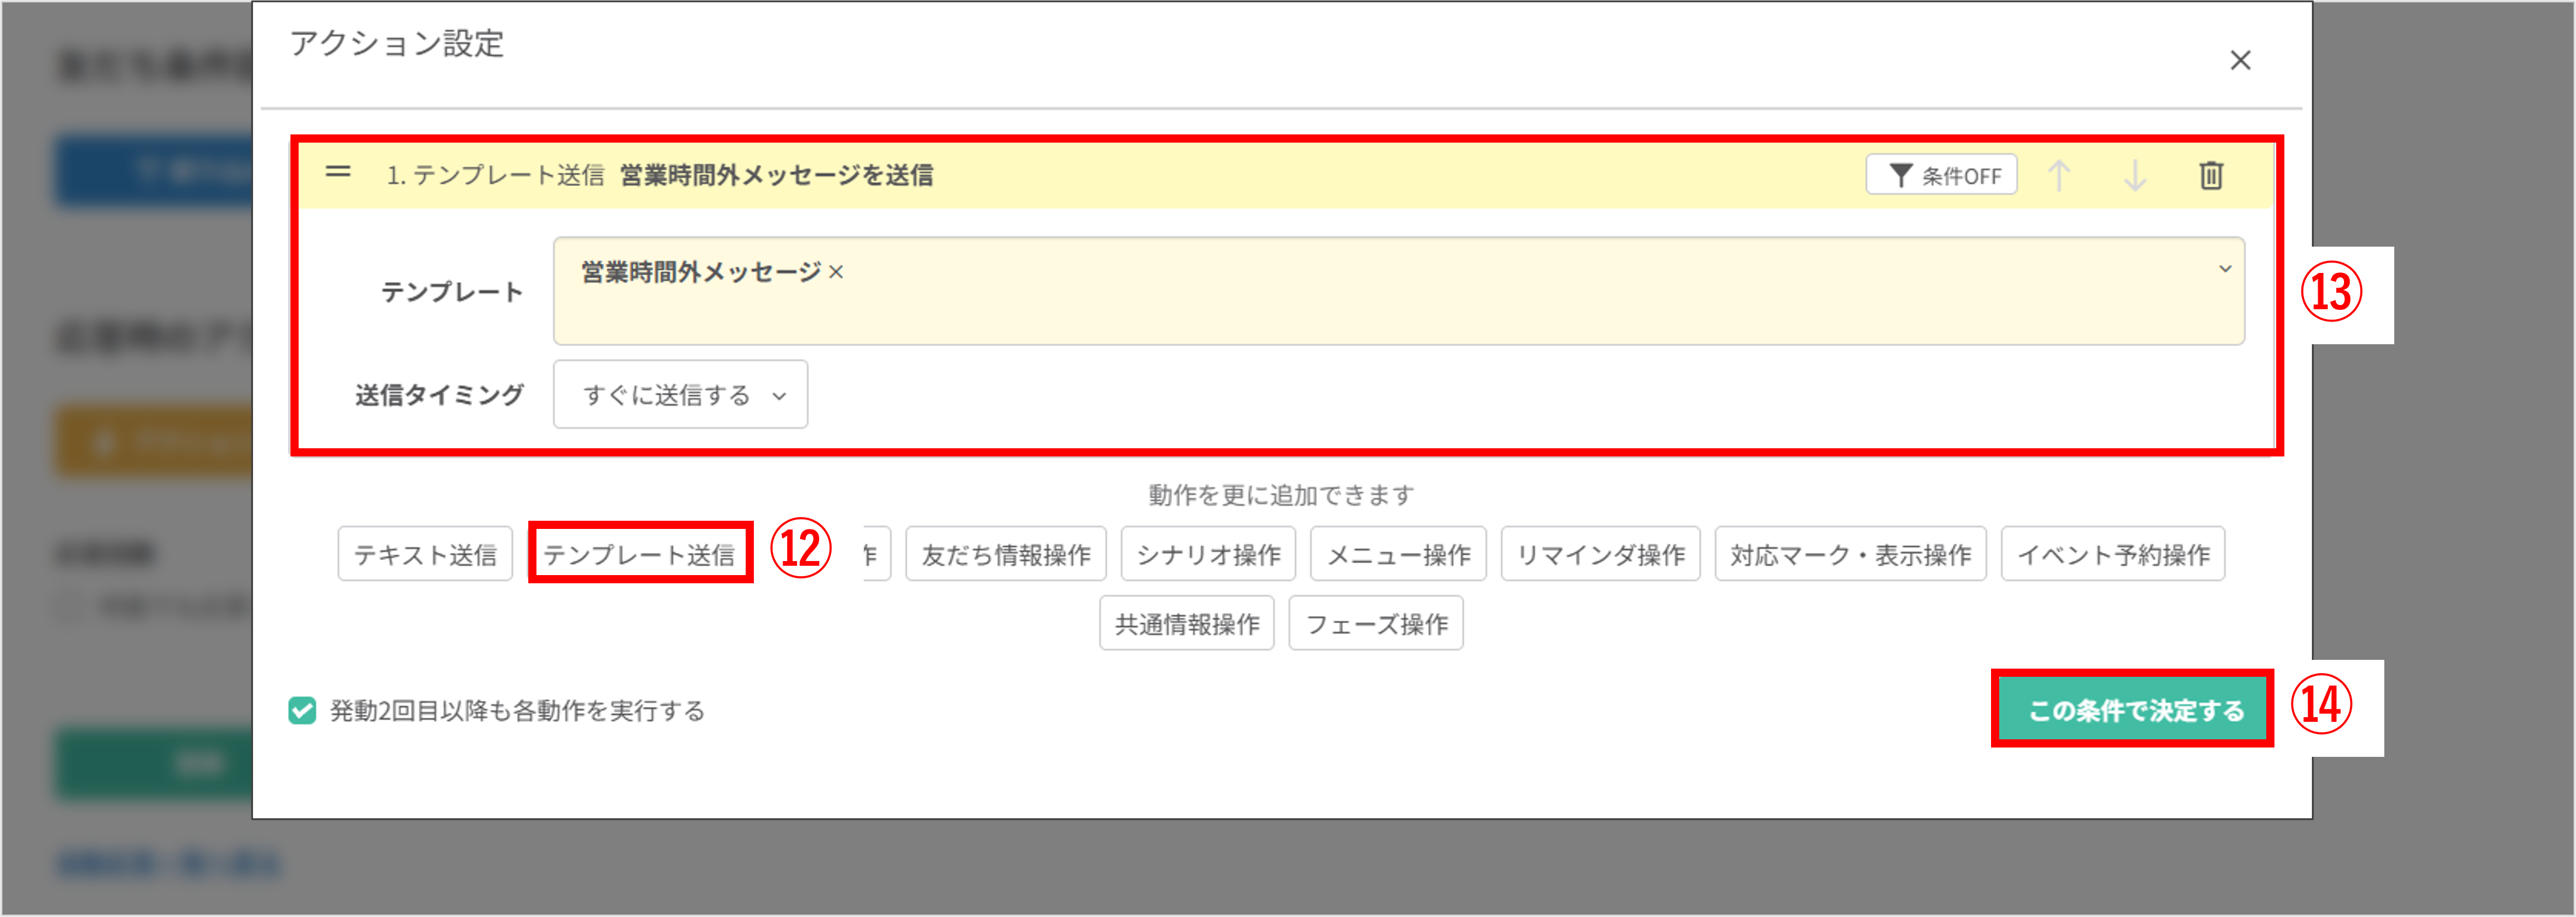This screenshot has height=917, width=2576.
Task: Uncheck 発動2回目以降も各動作を実行する checkbox
Action: [302, 710]
